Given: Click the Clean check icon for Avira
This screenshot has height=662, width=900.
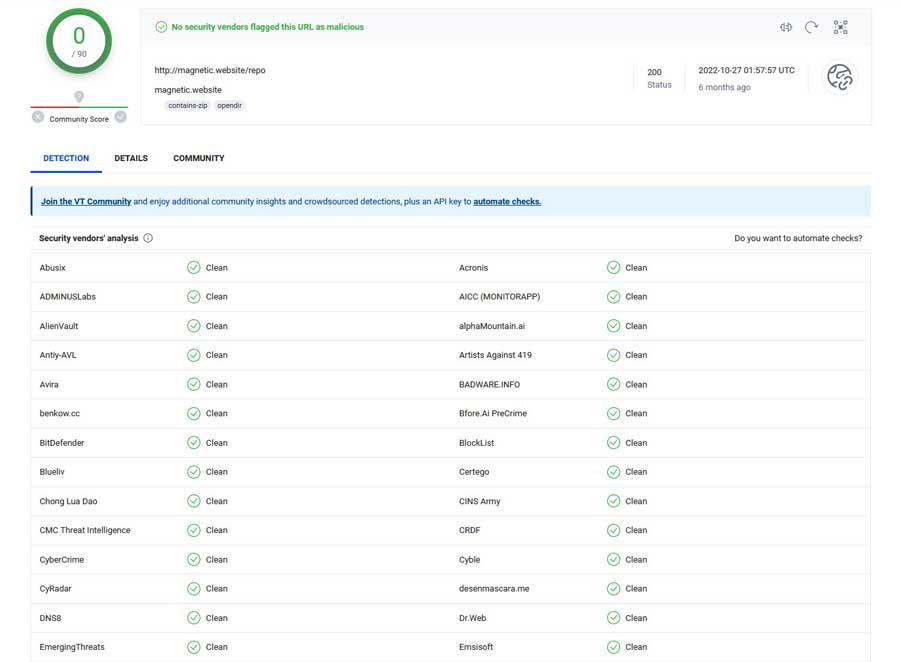Looking at the screenshot, I should [x=194, y=384].
